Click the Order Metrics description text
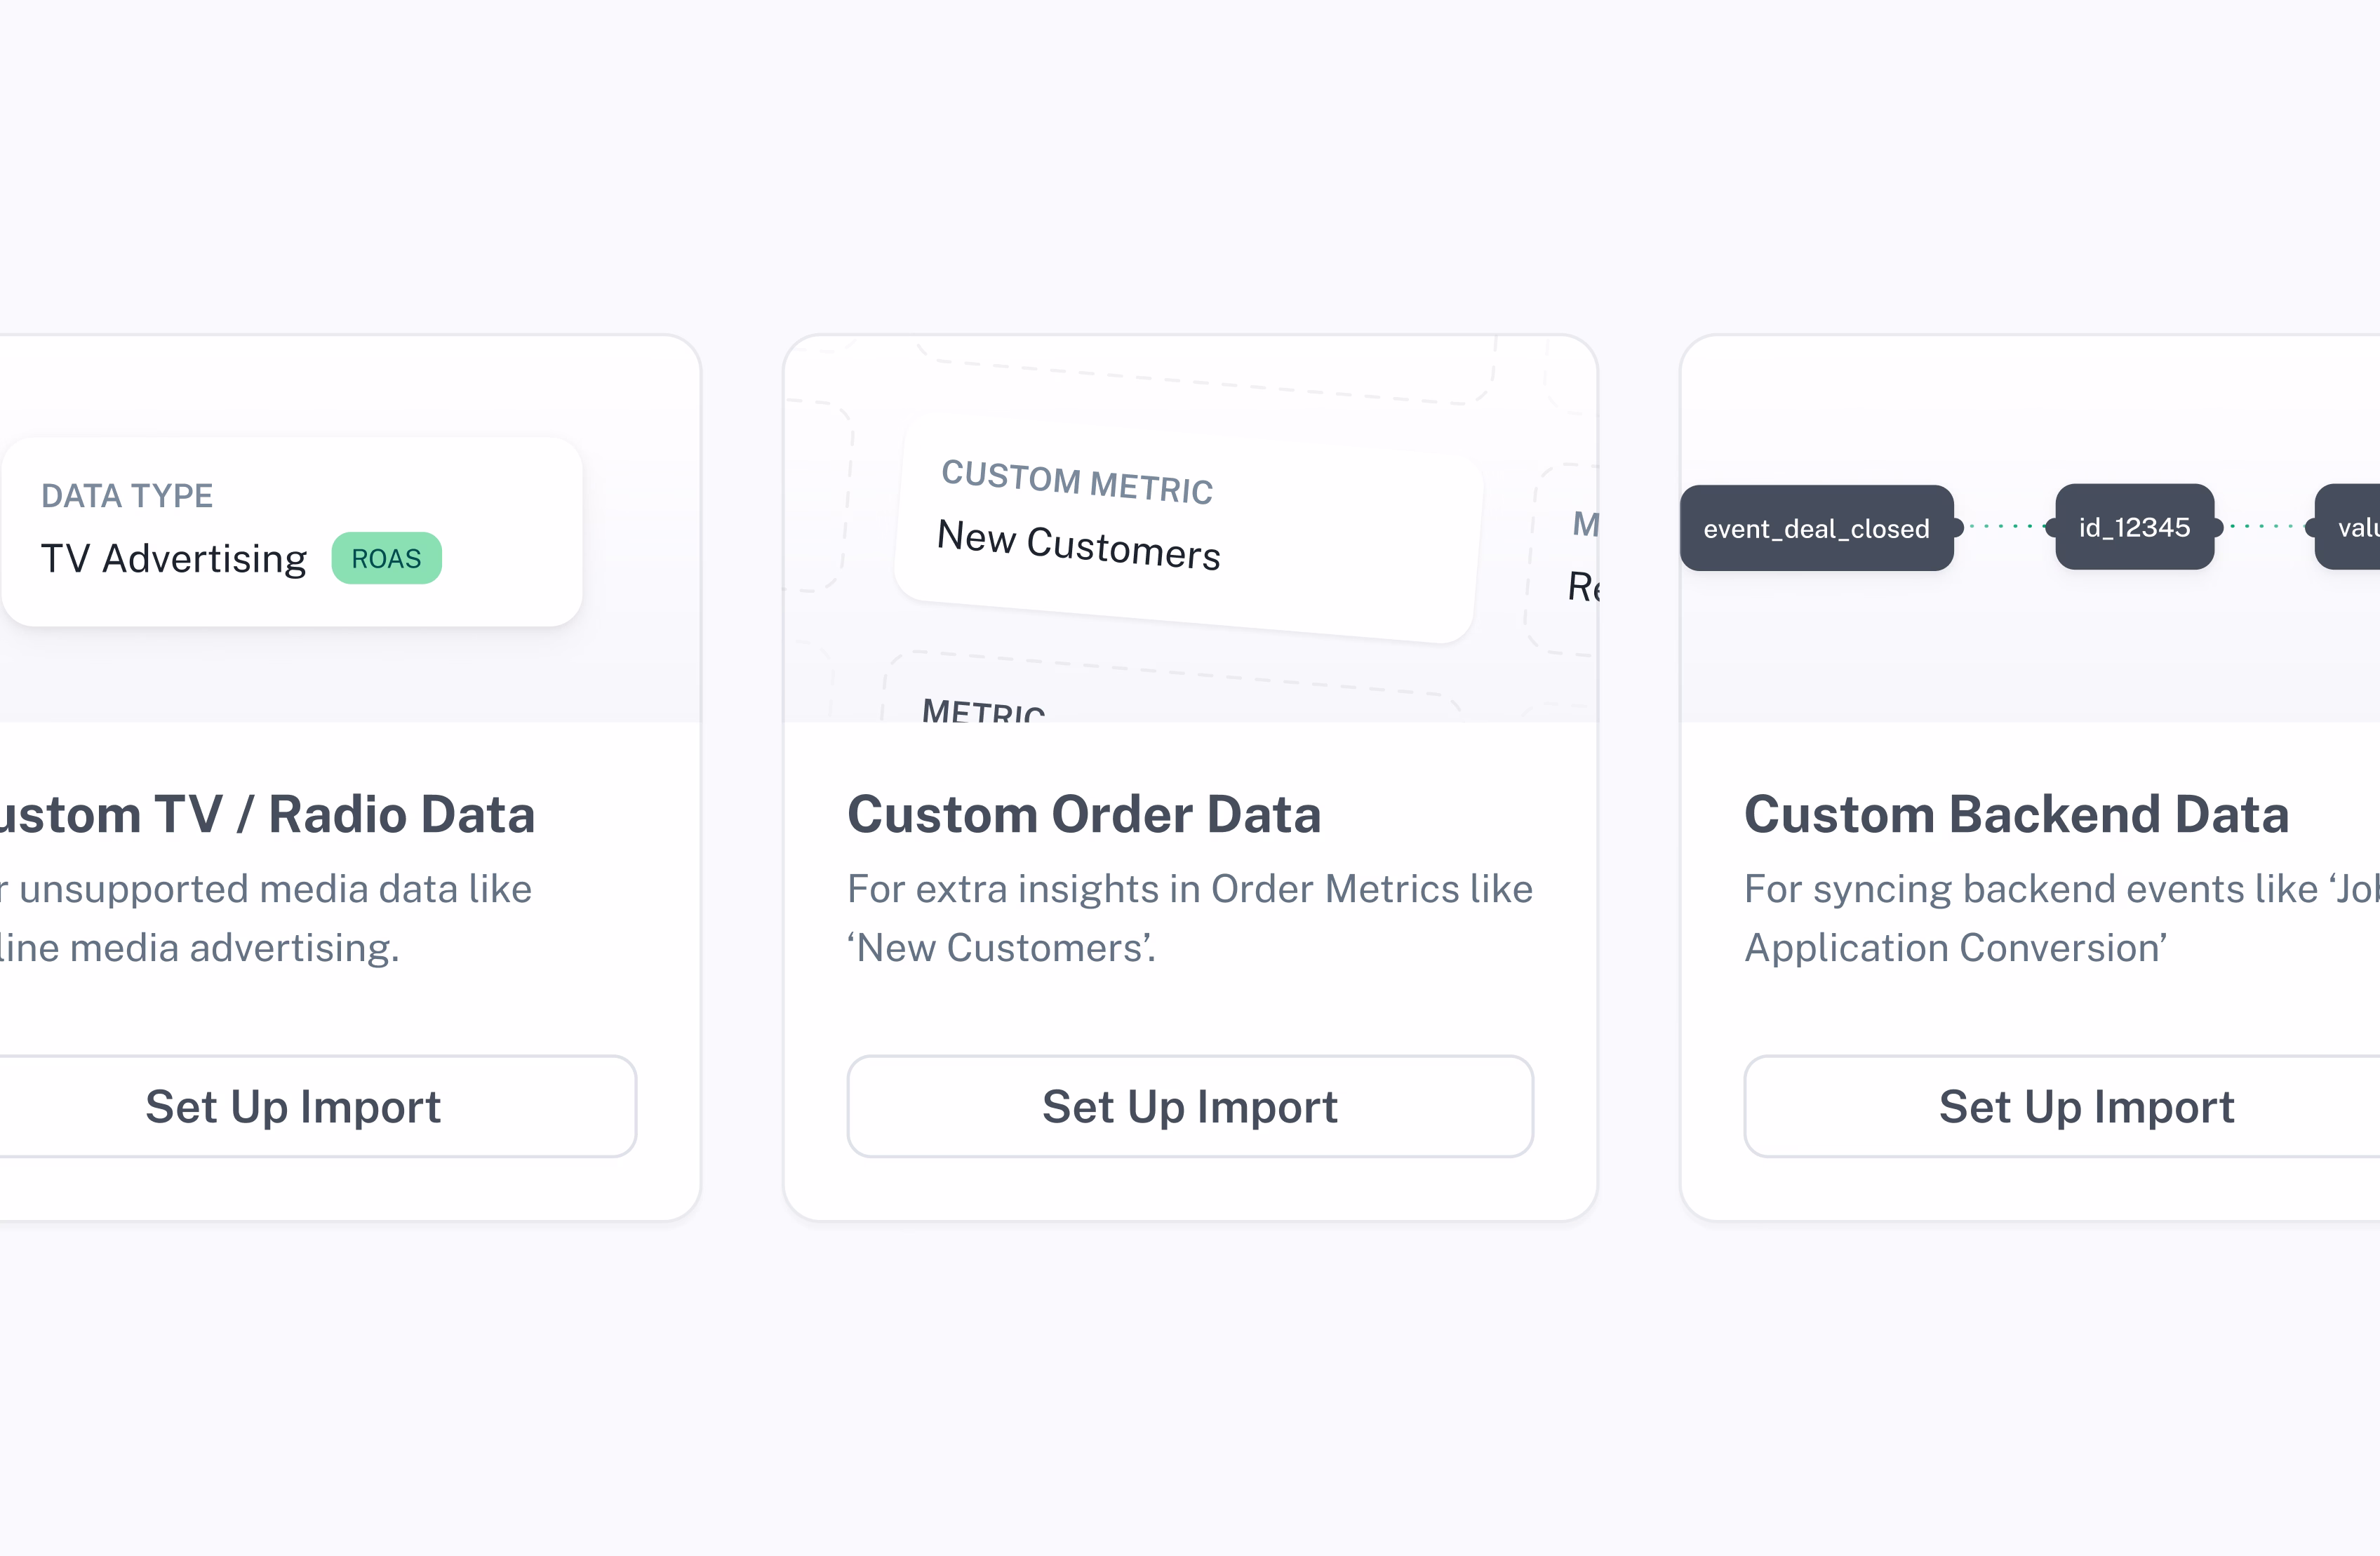The height and width of the screenshot is (1556, 2380). 1190,918
